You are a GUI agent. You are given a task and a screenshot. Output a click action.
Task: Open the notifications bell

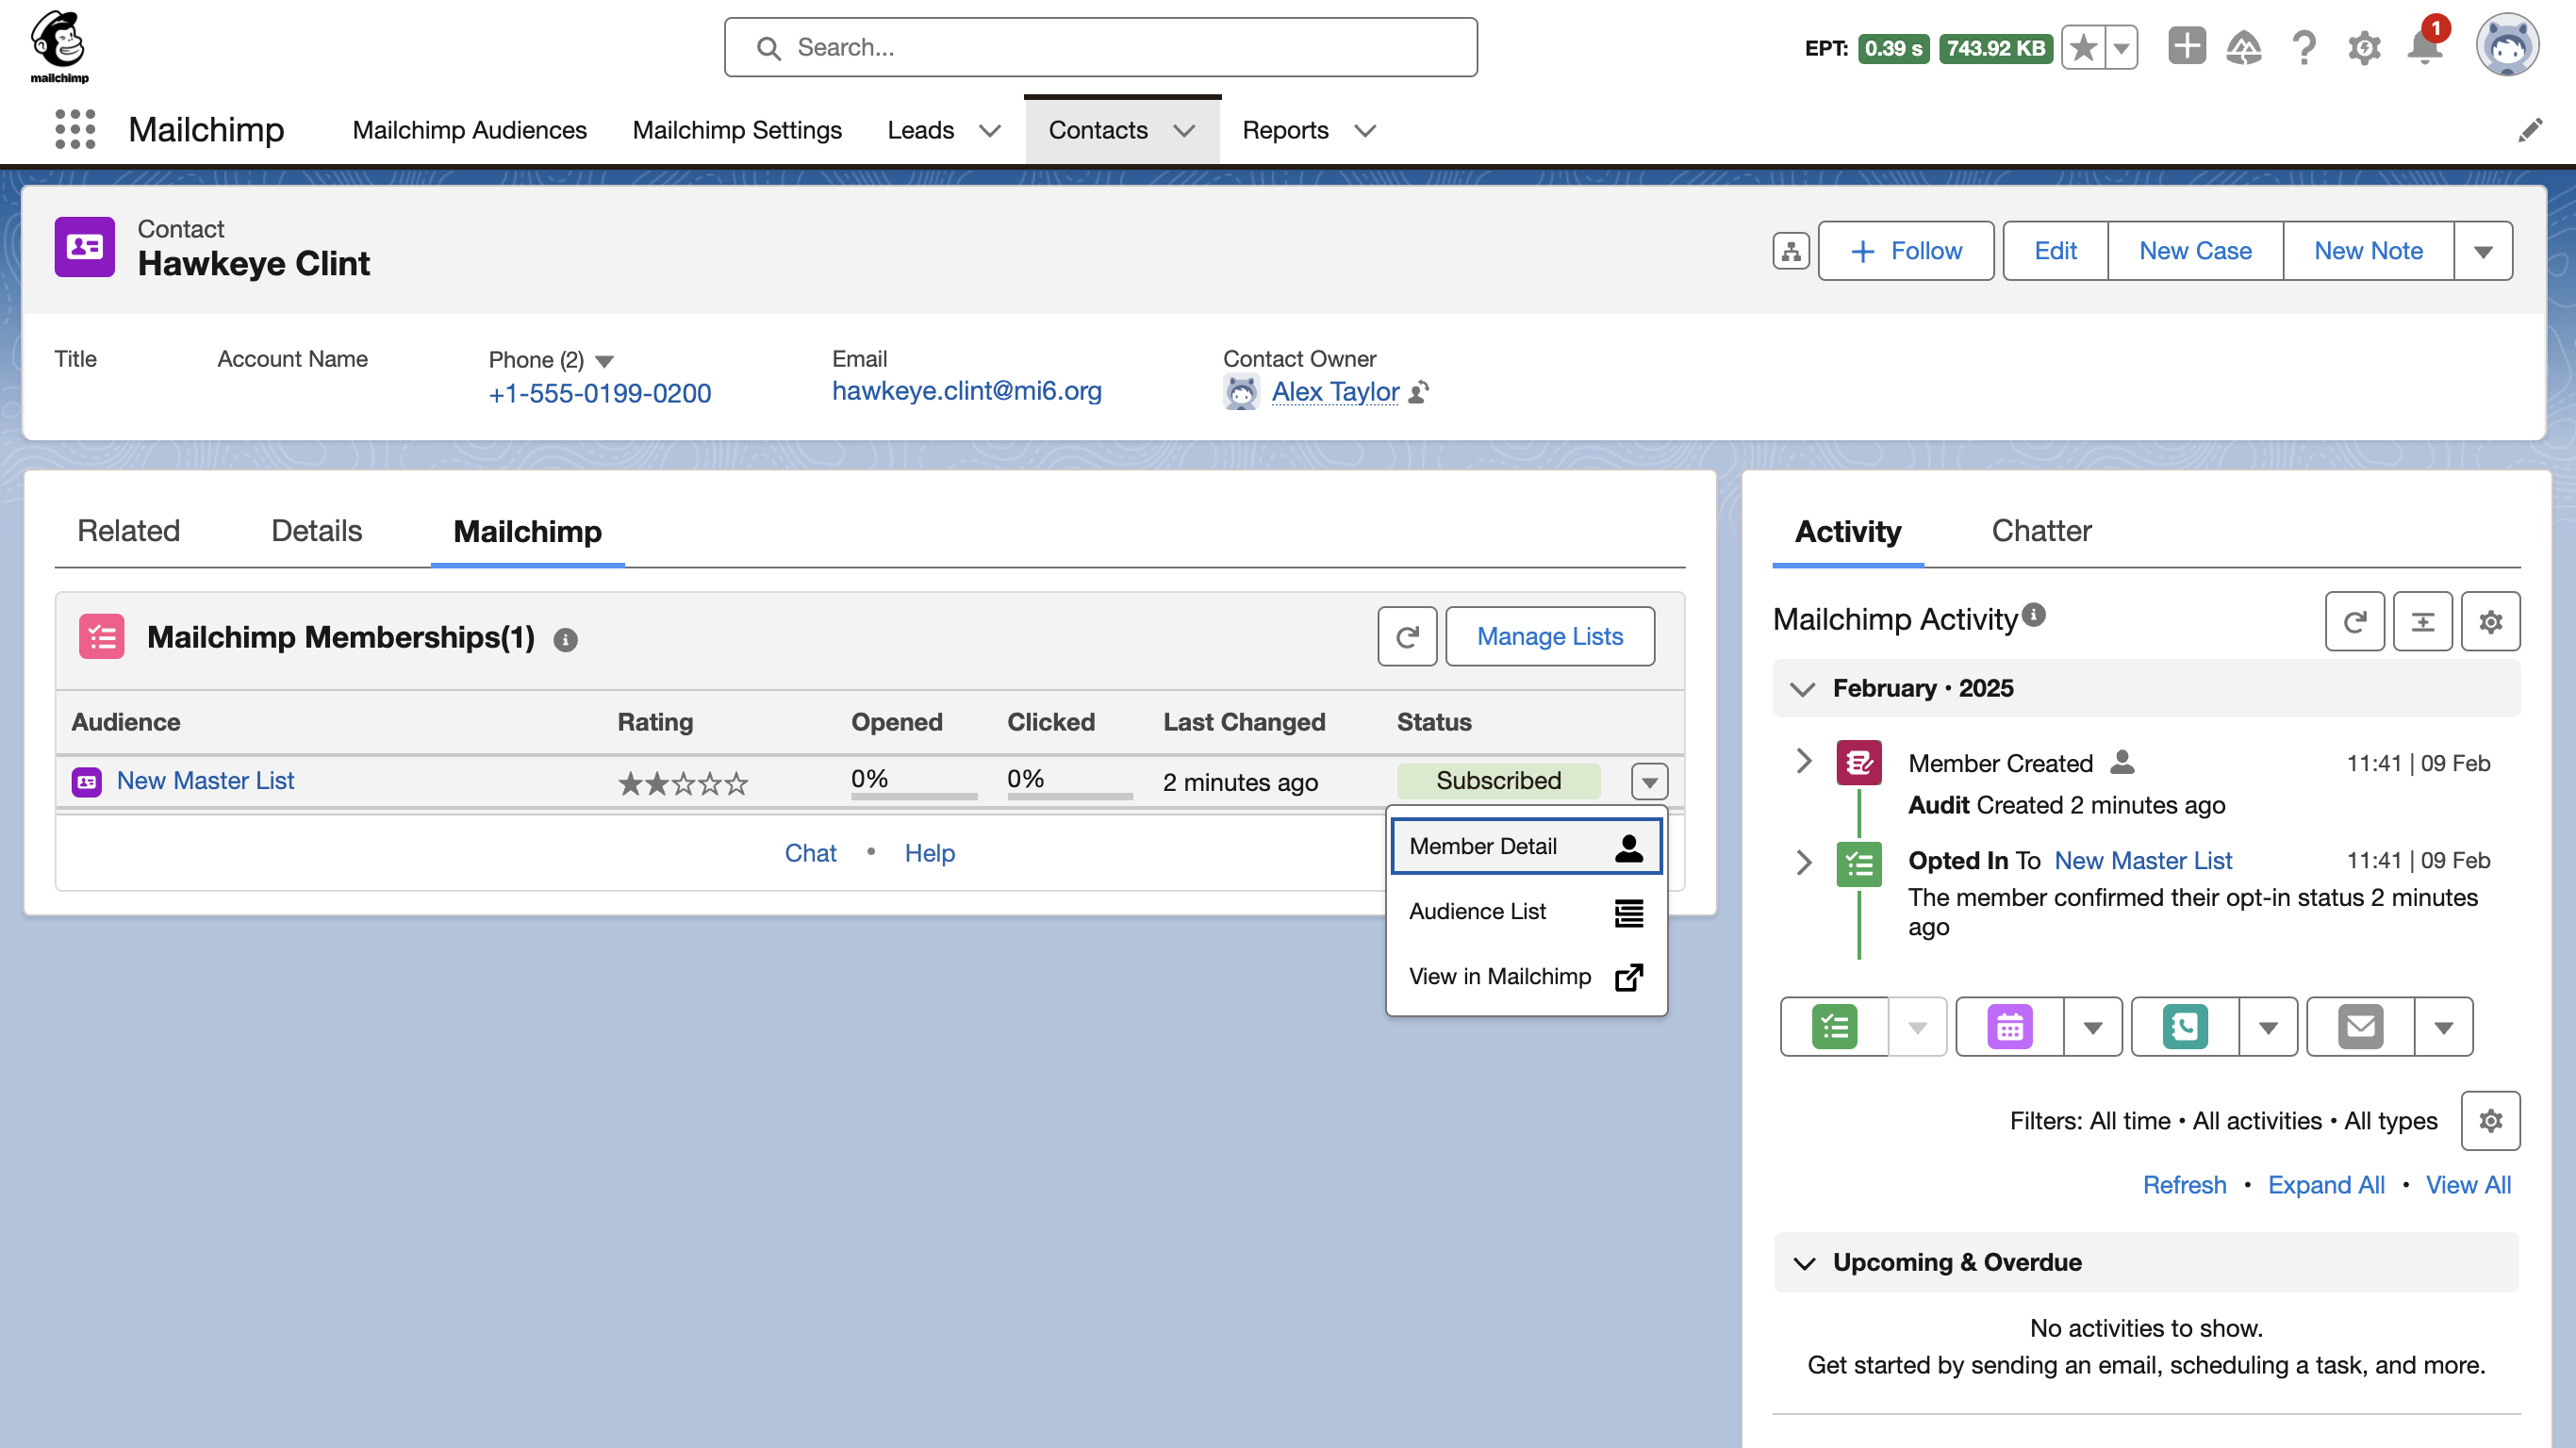[x=2425, y=47]
